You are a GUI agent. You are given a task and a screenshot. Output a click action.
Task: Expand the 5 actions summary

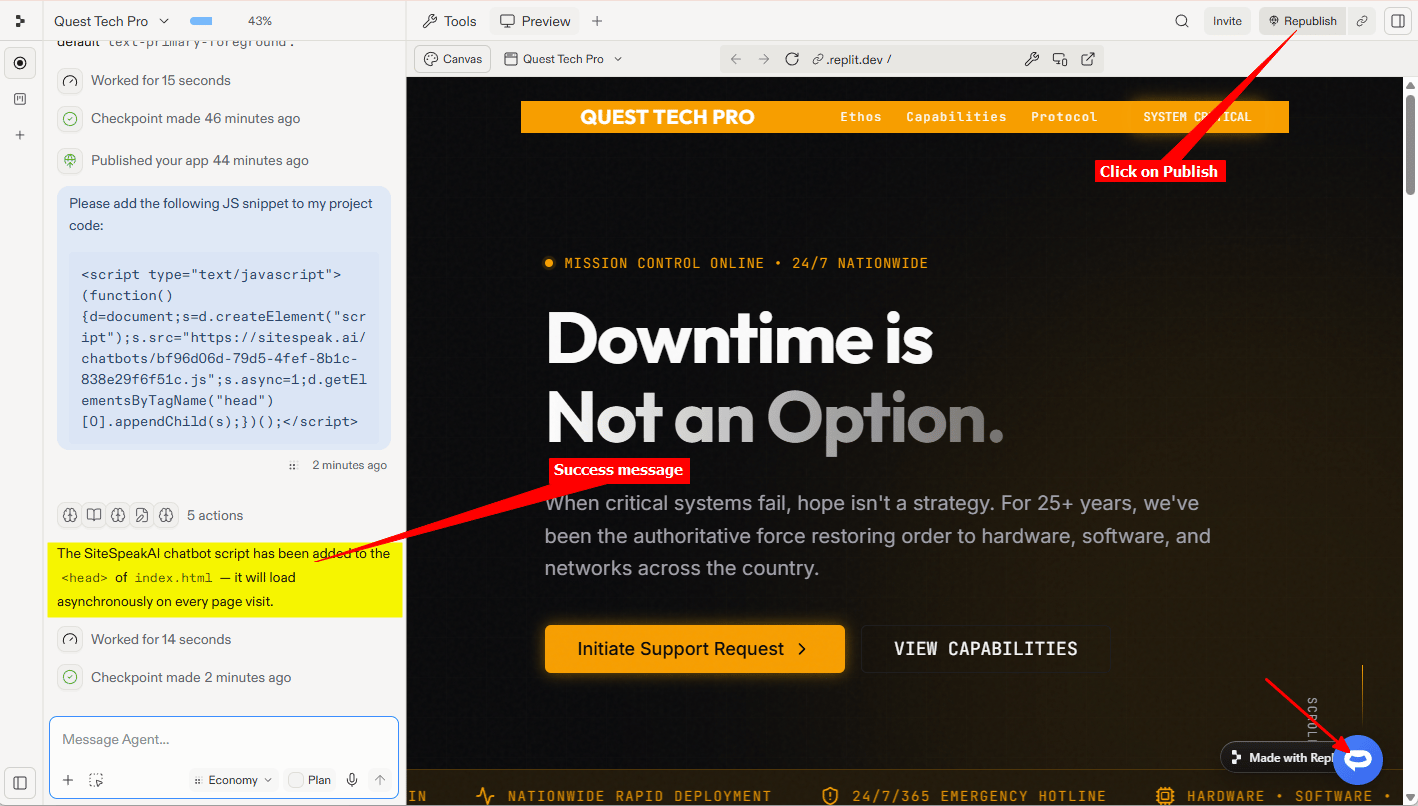(x=215, y=515)
